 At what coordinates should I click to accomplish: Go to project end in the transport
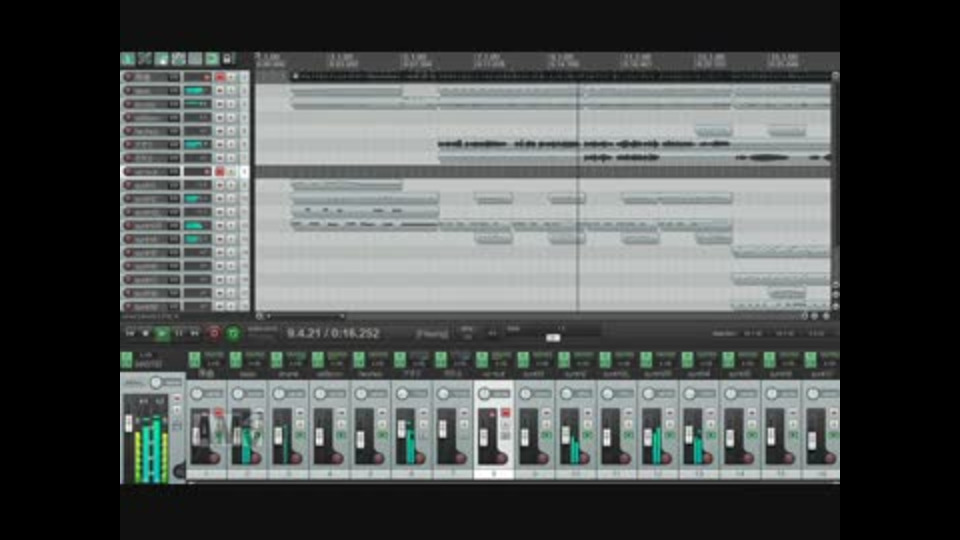(195, 333)
